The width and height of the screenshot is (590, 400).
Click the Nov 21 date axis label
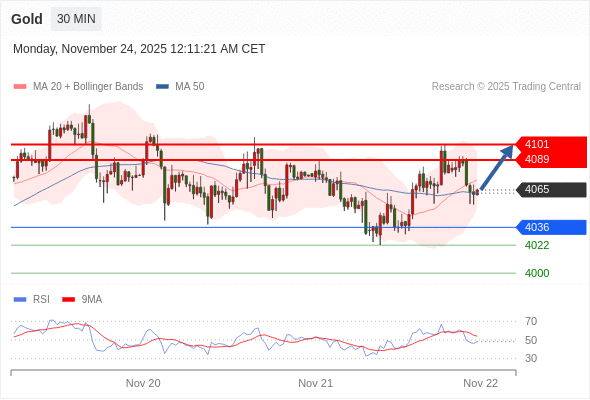[315, 383]
